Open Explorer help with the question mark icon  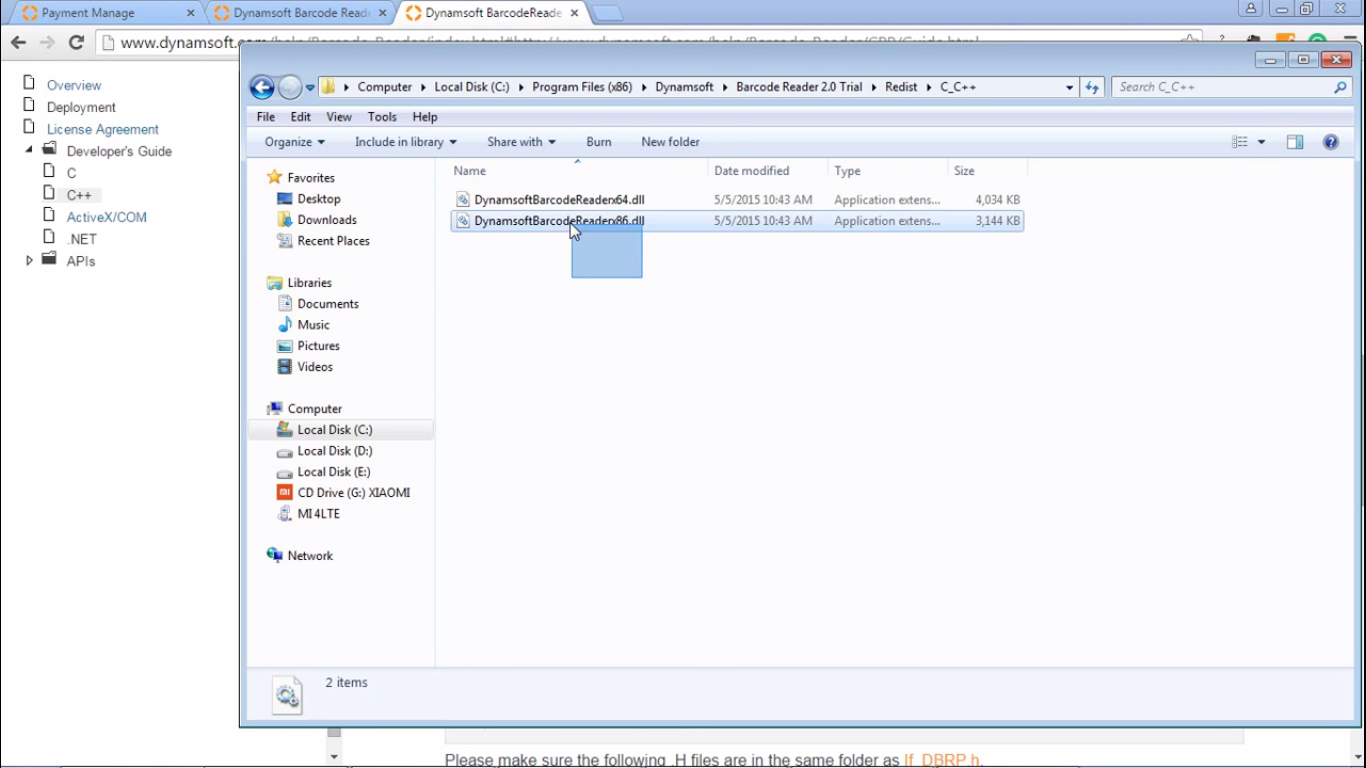pyautogui.click(x=1330, y=141)
